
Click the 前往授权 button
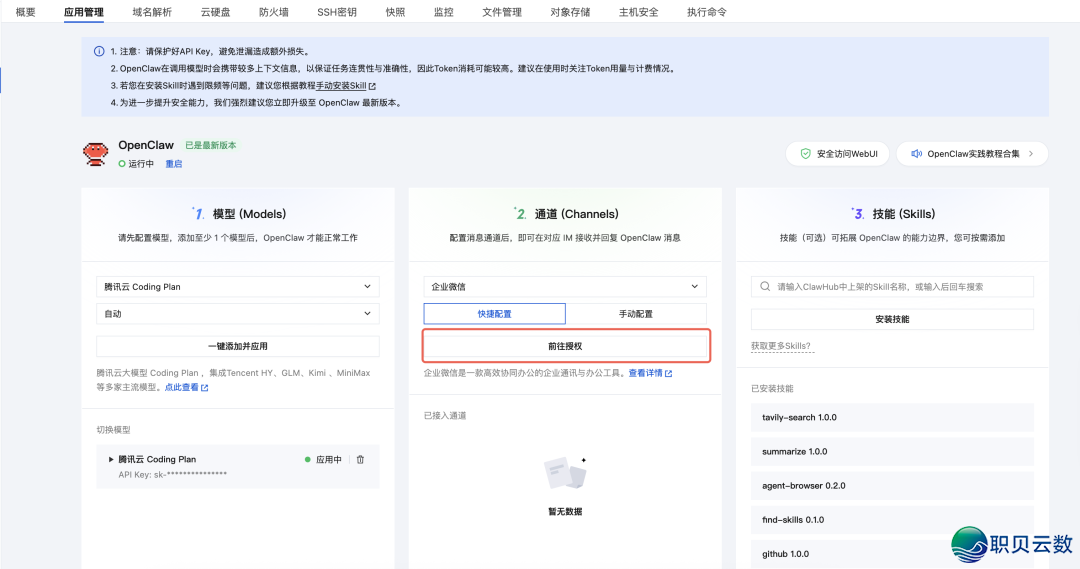(565, 346)
